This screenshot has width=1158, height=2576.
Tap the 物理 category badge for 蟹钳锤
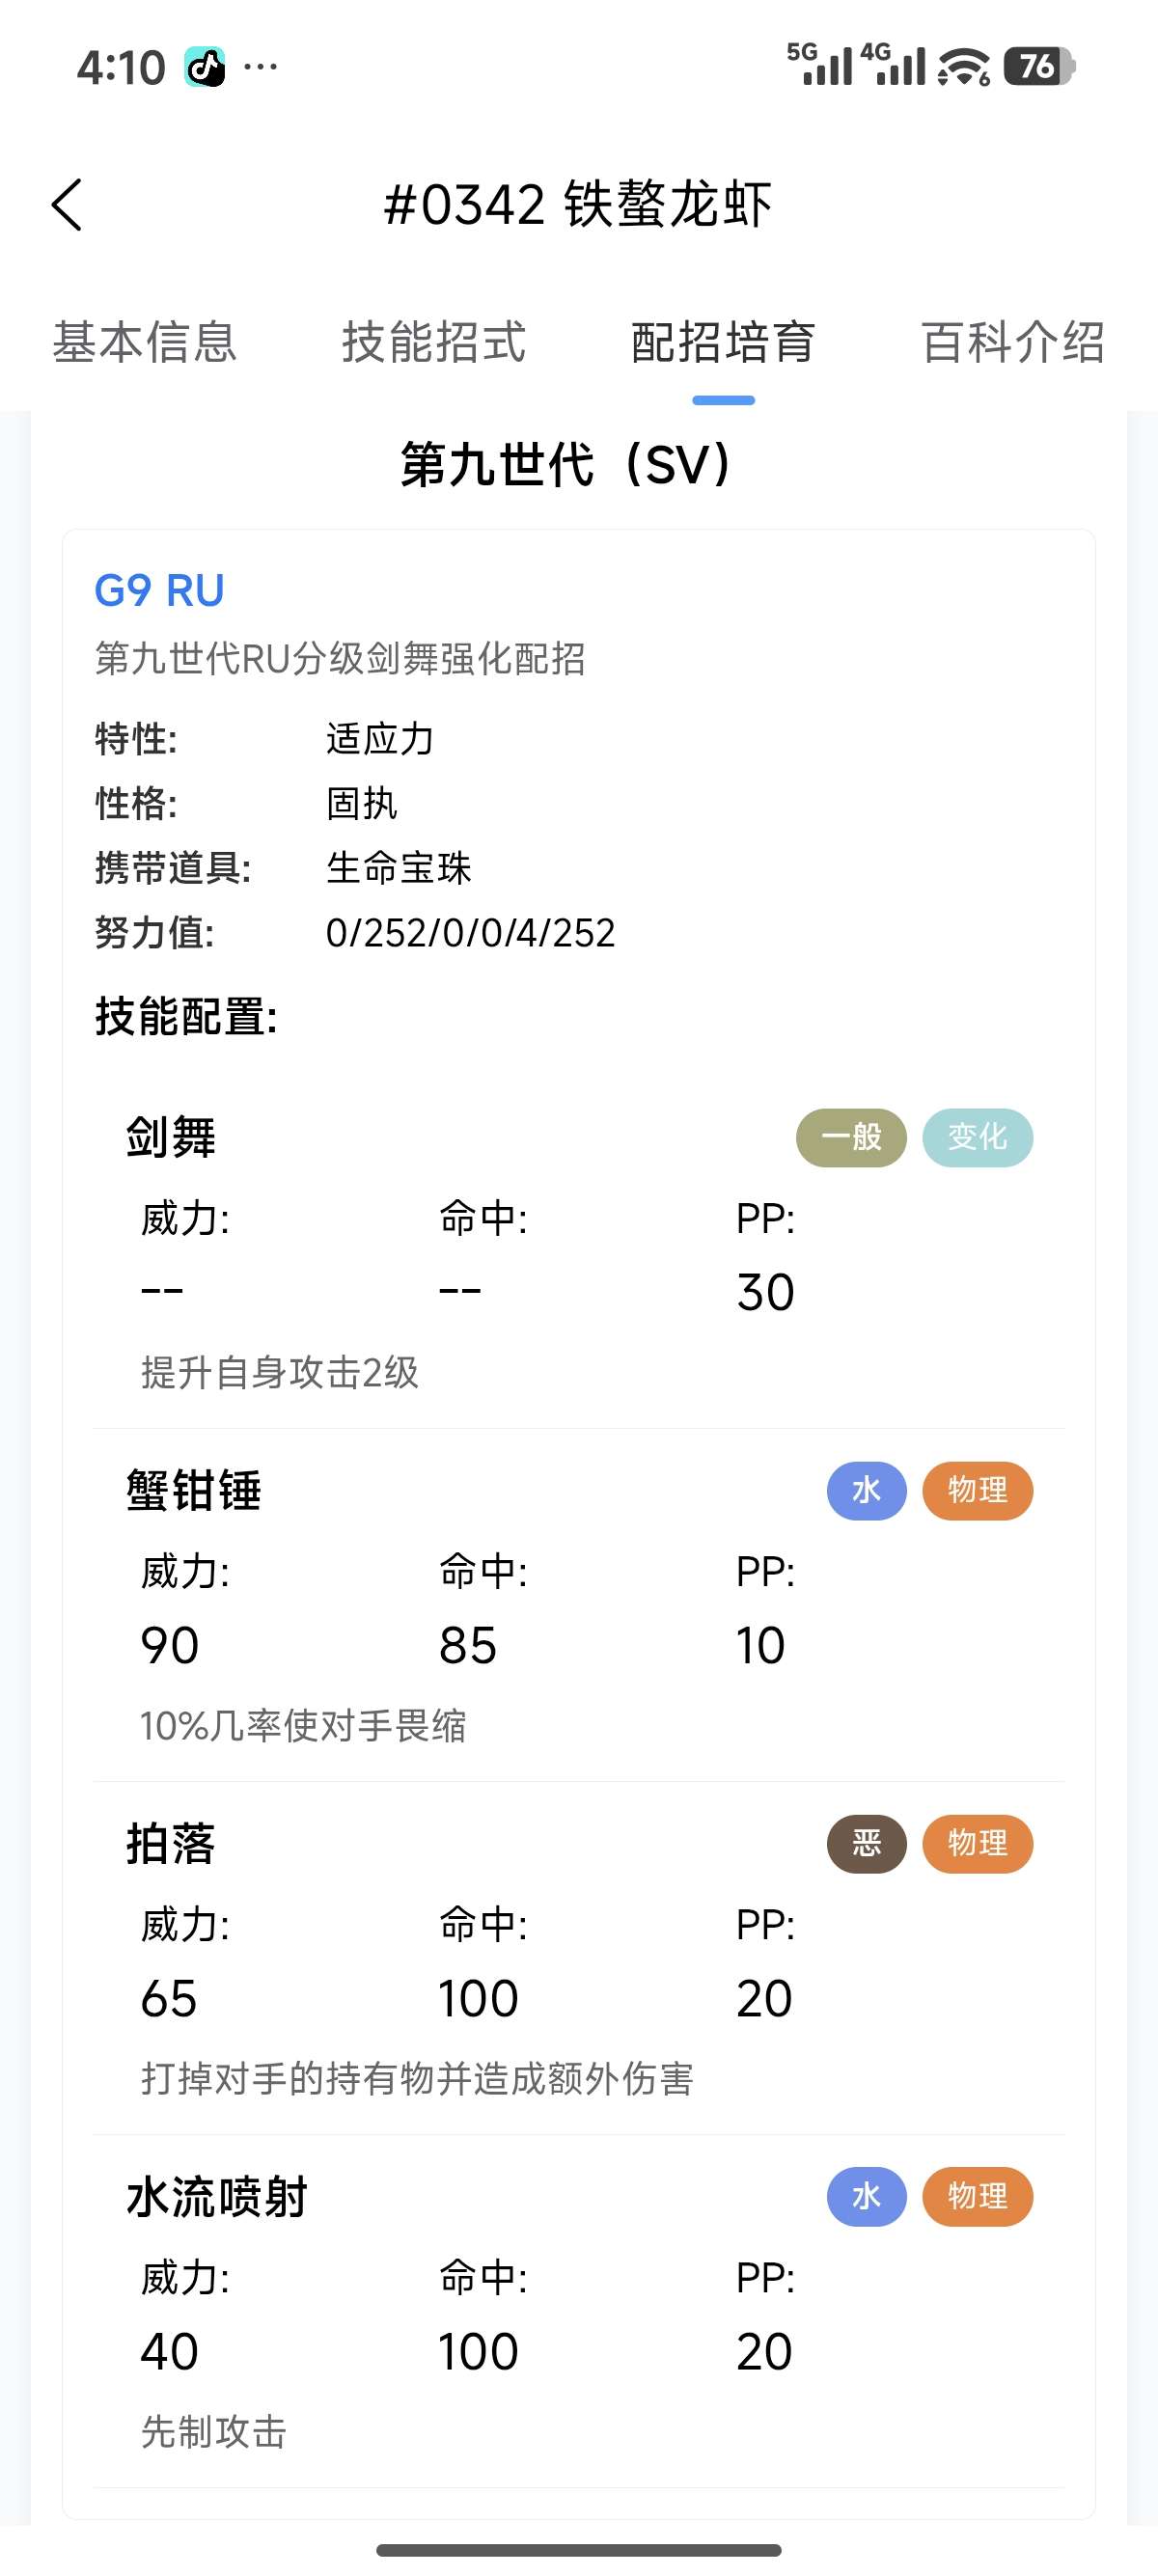coord(977,1490)
